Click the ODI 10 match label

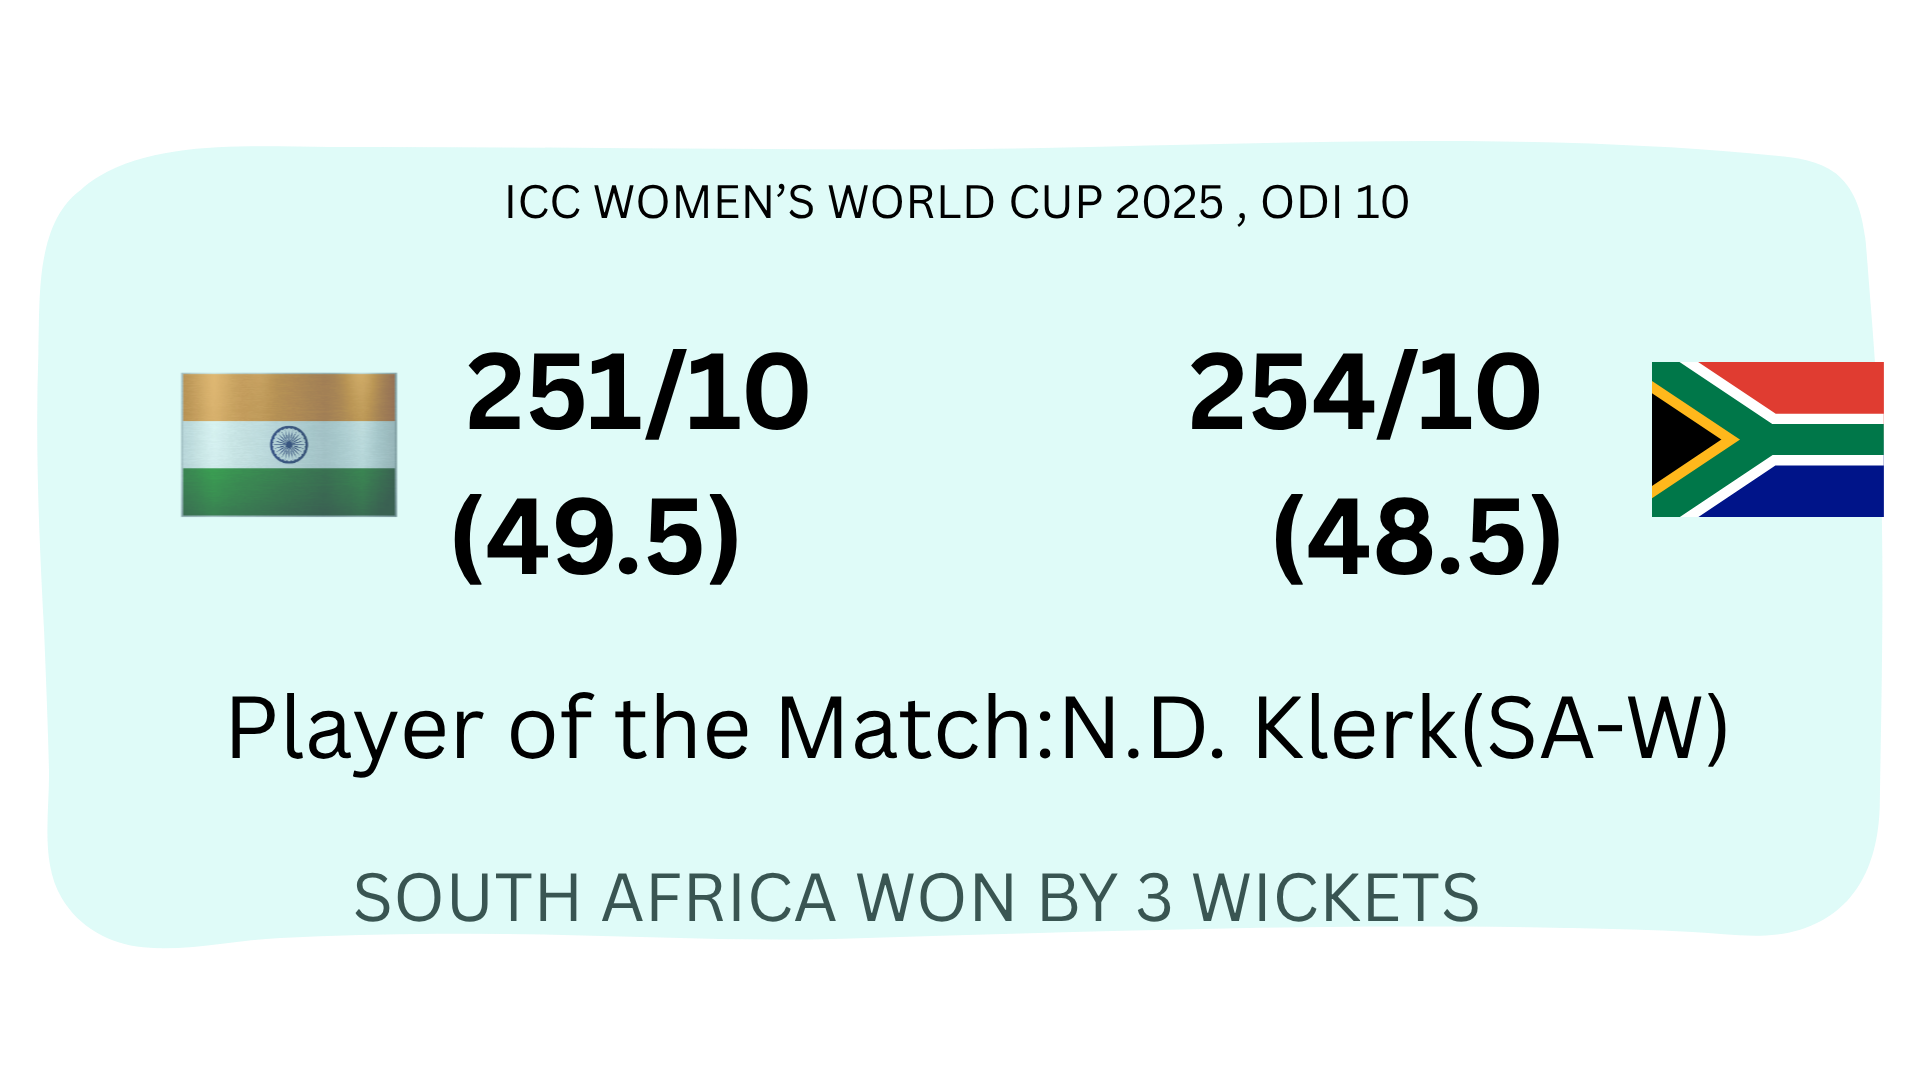(x=1335, y=203)
